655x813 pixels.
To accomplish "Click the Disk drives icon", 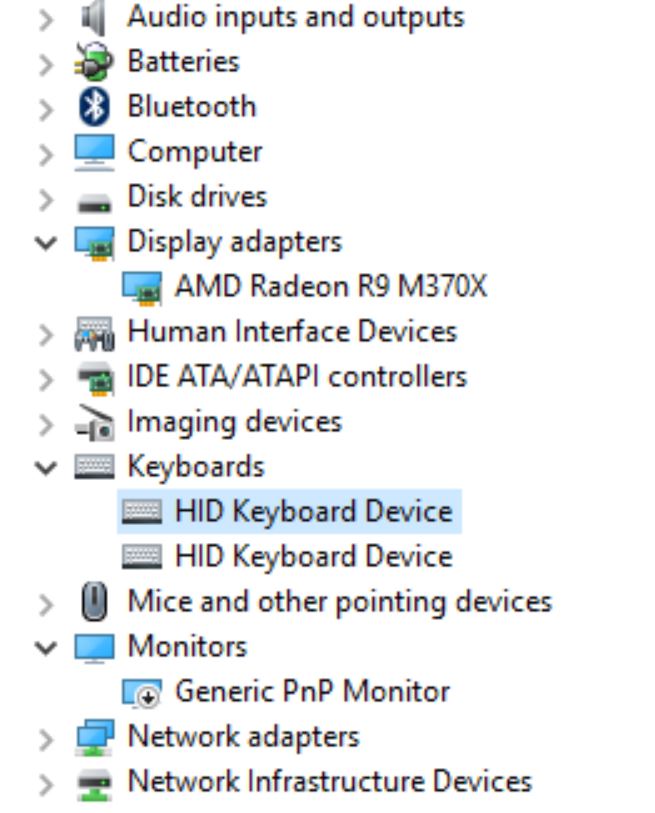I will coord(94,199).
